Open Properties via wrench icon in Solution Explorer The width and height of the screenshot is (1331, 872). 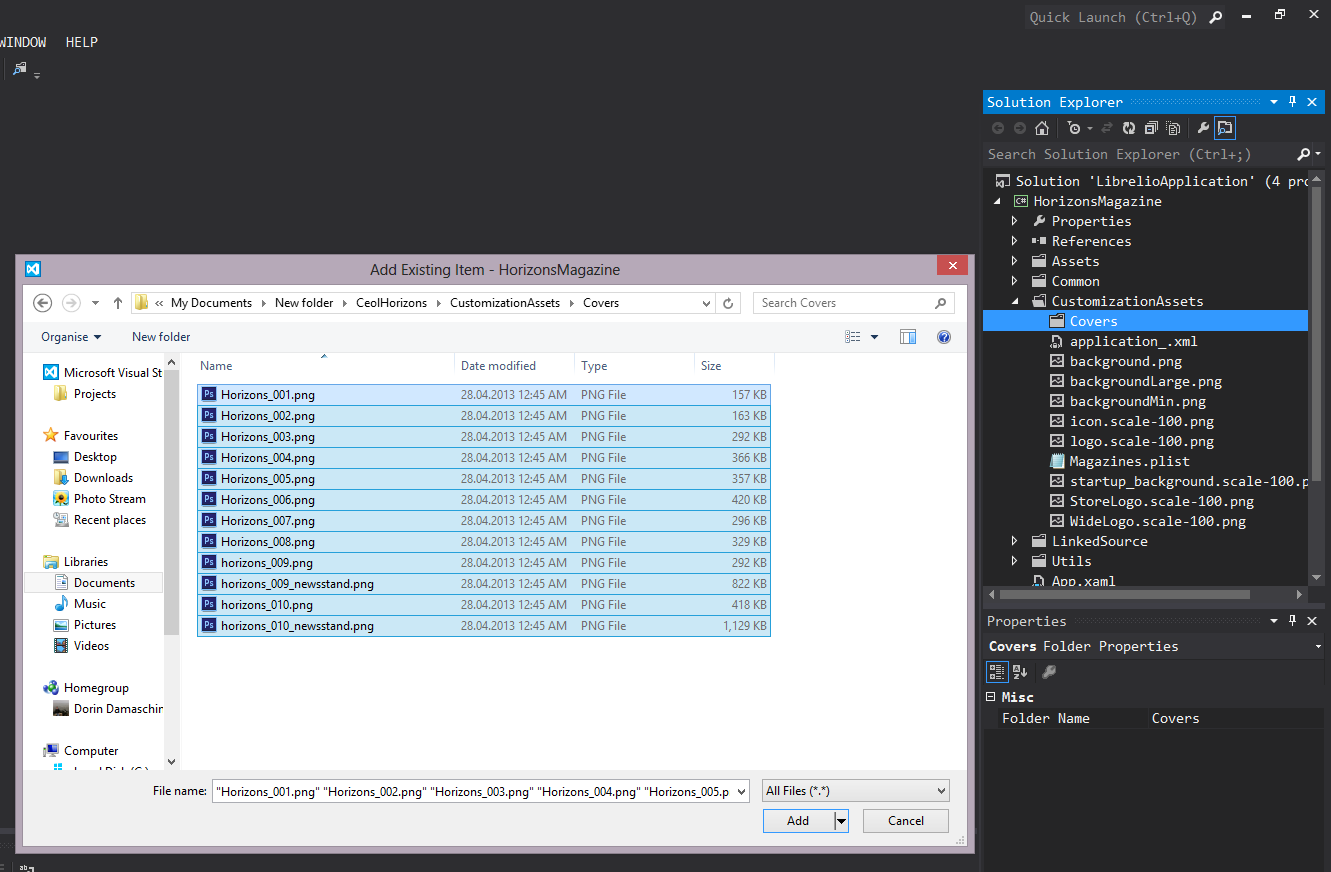pos(1203,128)
